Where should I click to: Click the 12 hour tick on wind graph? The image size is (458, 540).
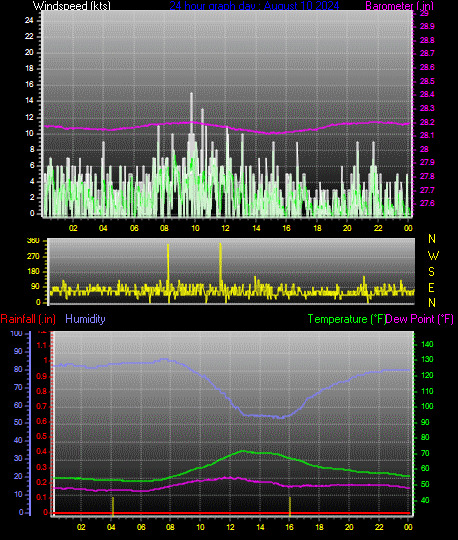pos(225,228)
